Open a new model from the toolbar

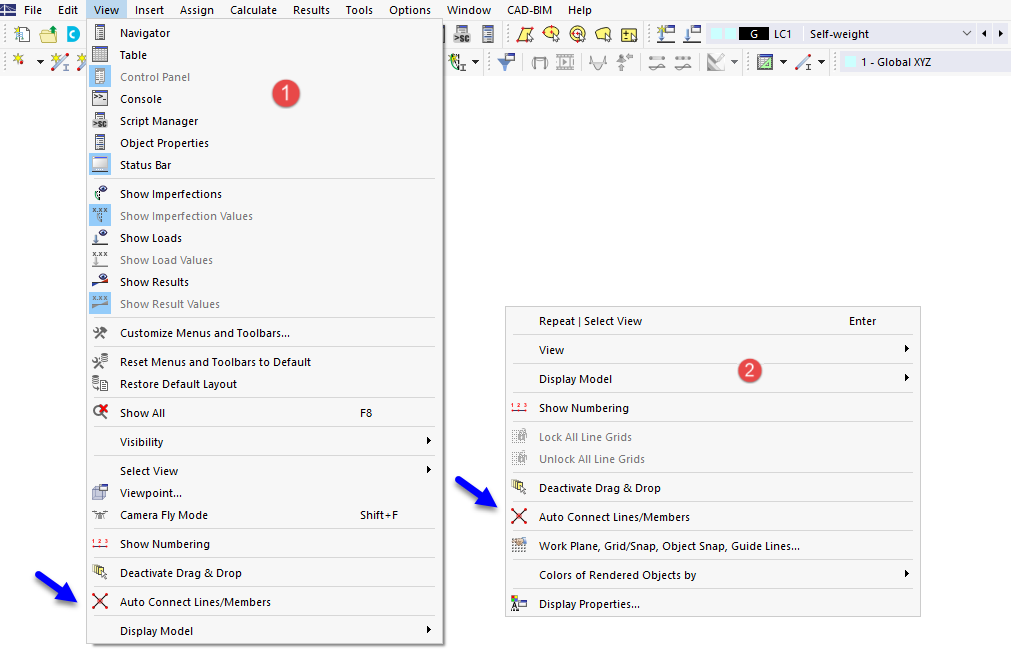(21, 33)
